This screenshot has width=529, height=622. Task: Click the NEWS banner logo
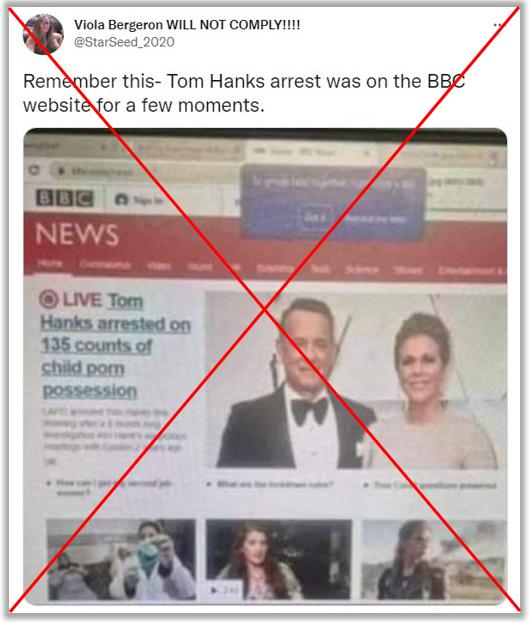click(77, 234)
